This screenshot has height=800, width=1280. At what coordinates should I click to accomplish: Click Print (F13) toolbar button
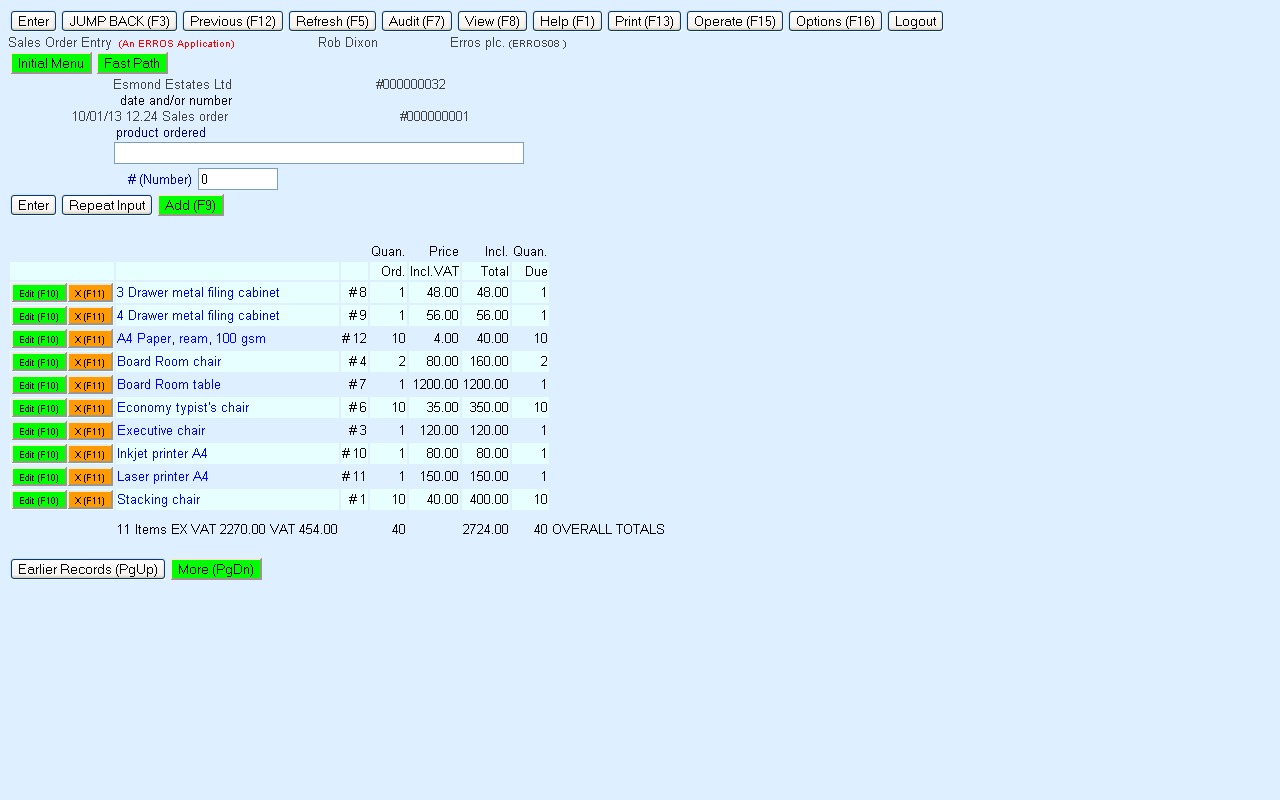pos(644,21)
